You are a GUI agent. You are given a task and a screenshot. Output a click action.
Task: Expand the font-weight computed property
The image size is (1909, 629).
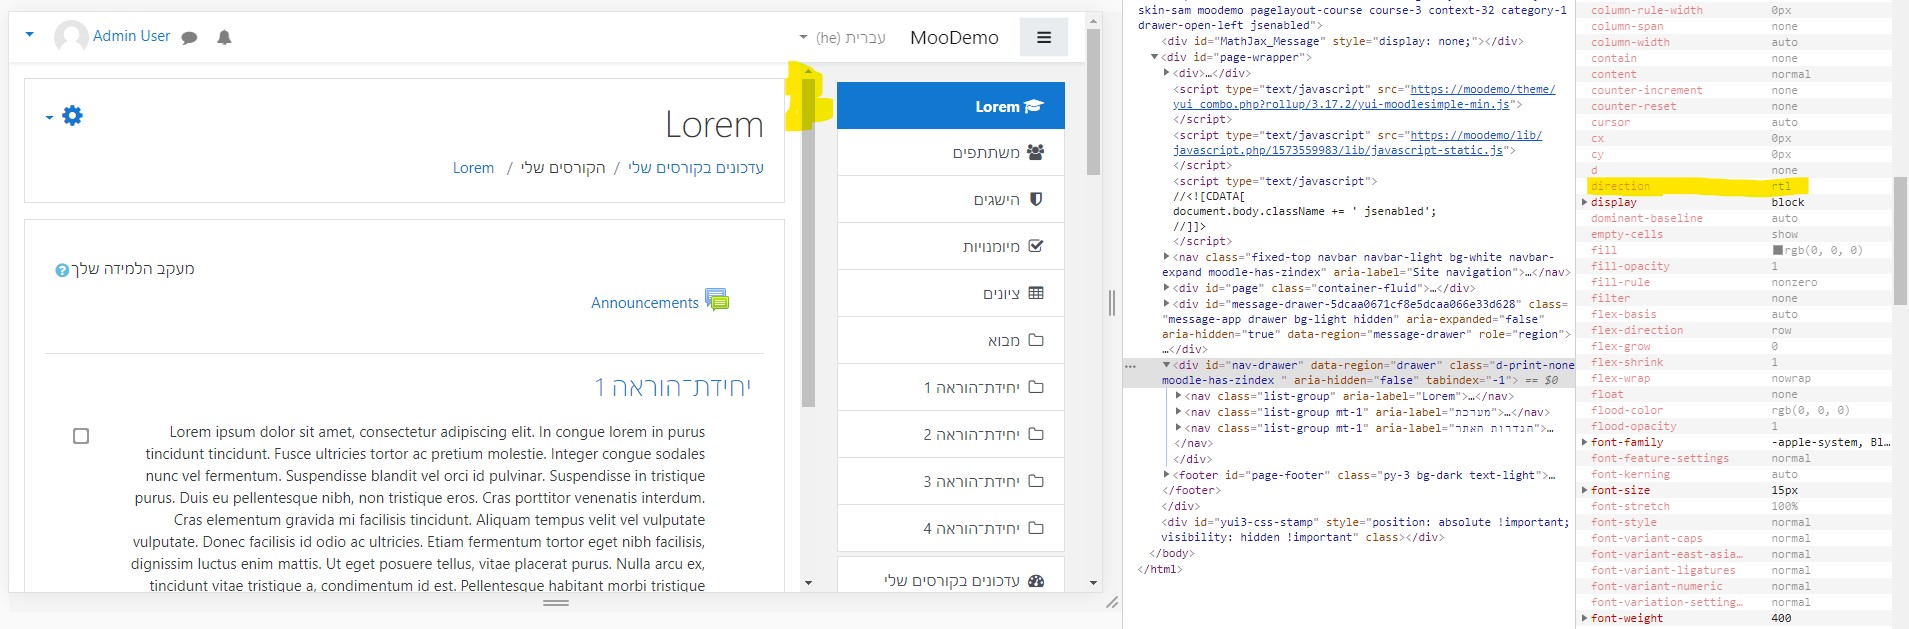tap(1584, 618)
